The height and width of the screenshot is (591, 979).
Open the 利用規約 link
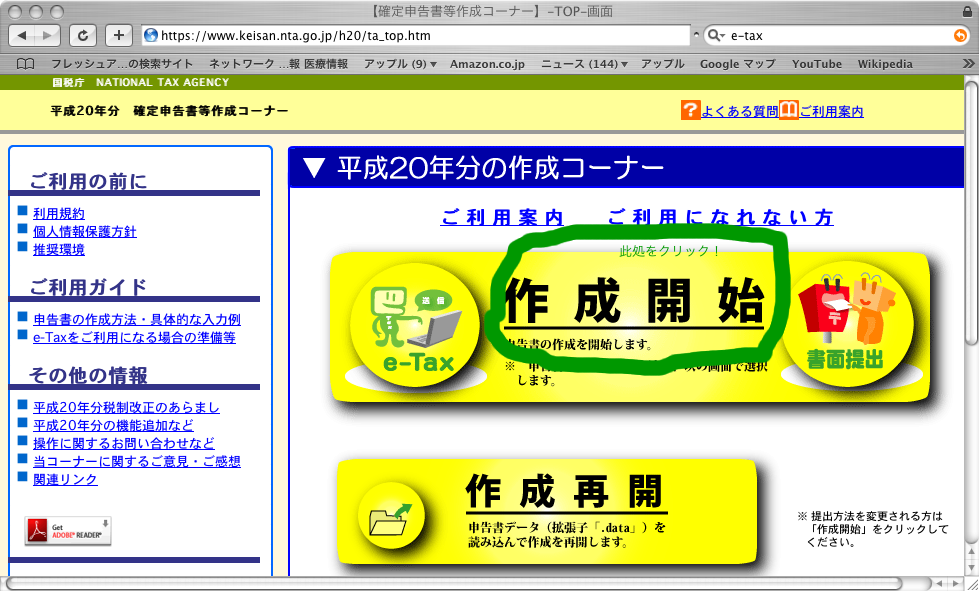(59, 213)
